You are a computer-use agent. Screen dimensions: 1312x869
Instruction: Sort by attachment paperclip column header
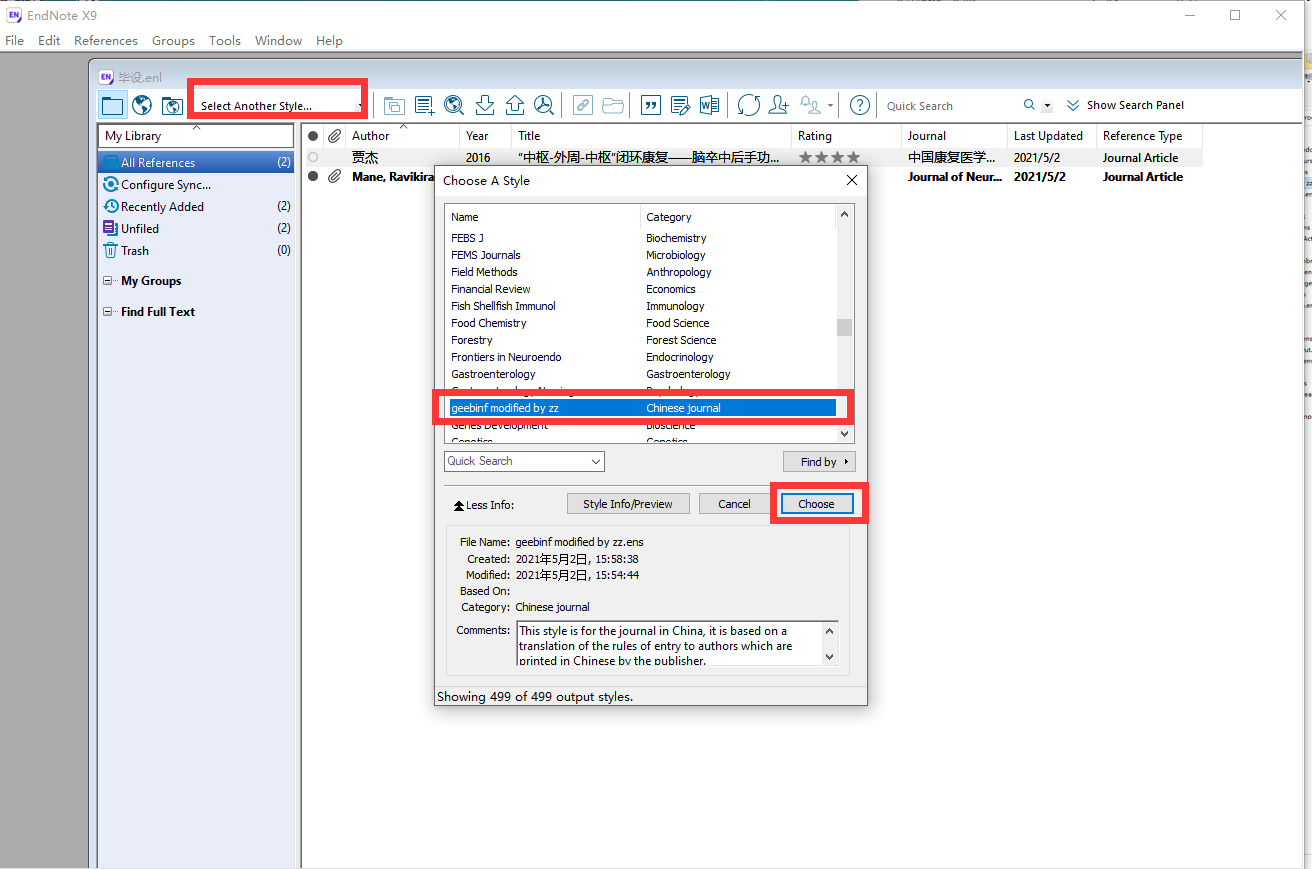(334, 136)
